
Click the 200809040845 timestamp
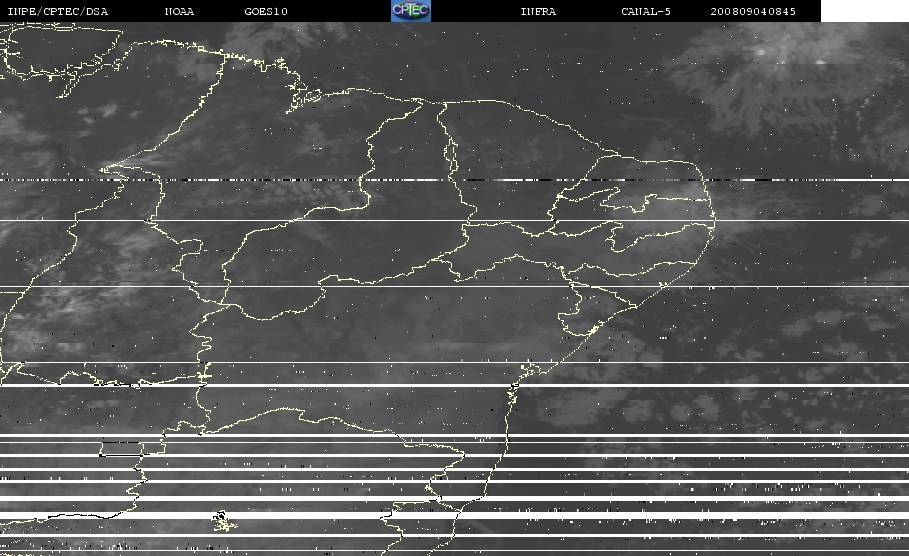752,11
